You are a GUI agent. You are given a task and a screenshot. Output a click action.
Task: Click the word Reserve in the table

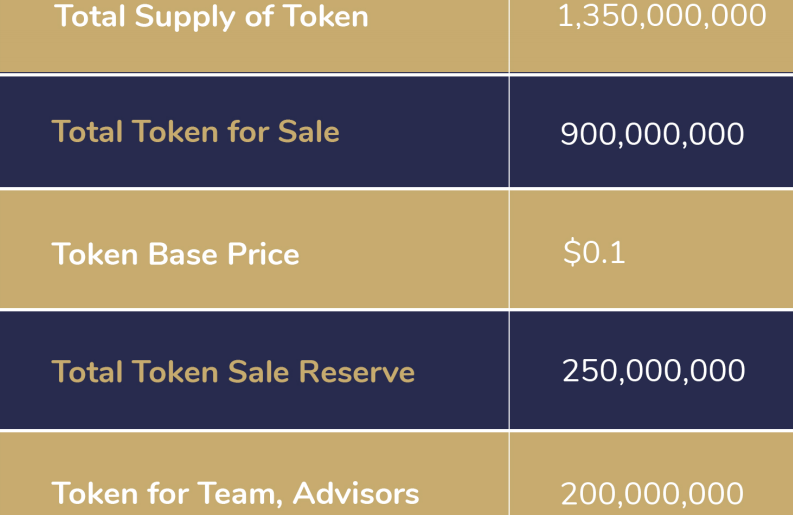click(x=357, y=372)
